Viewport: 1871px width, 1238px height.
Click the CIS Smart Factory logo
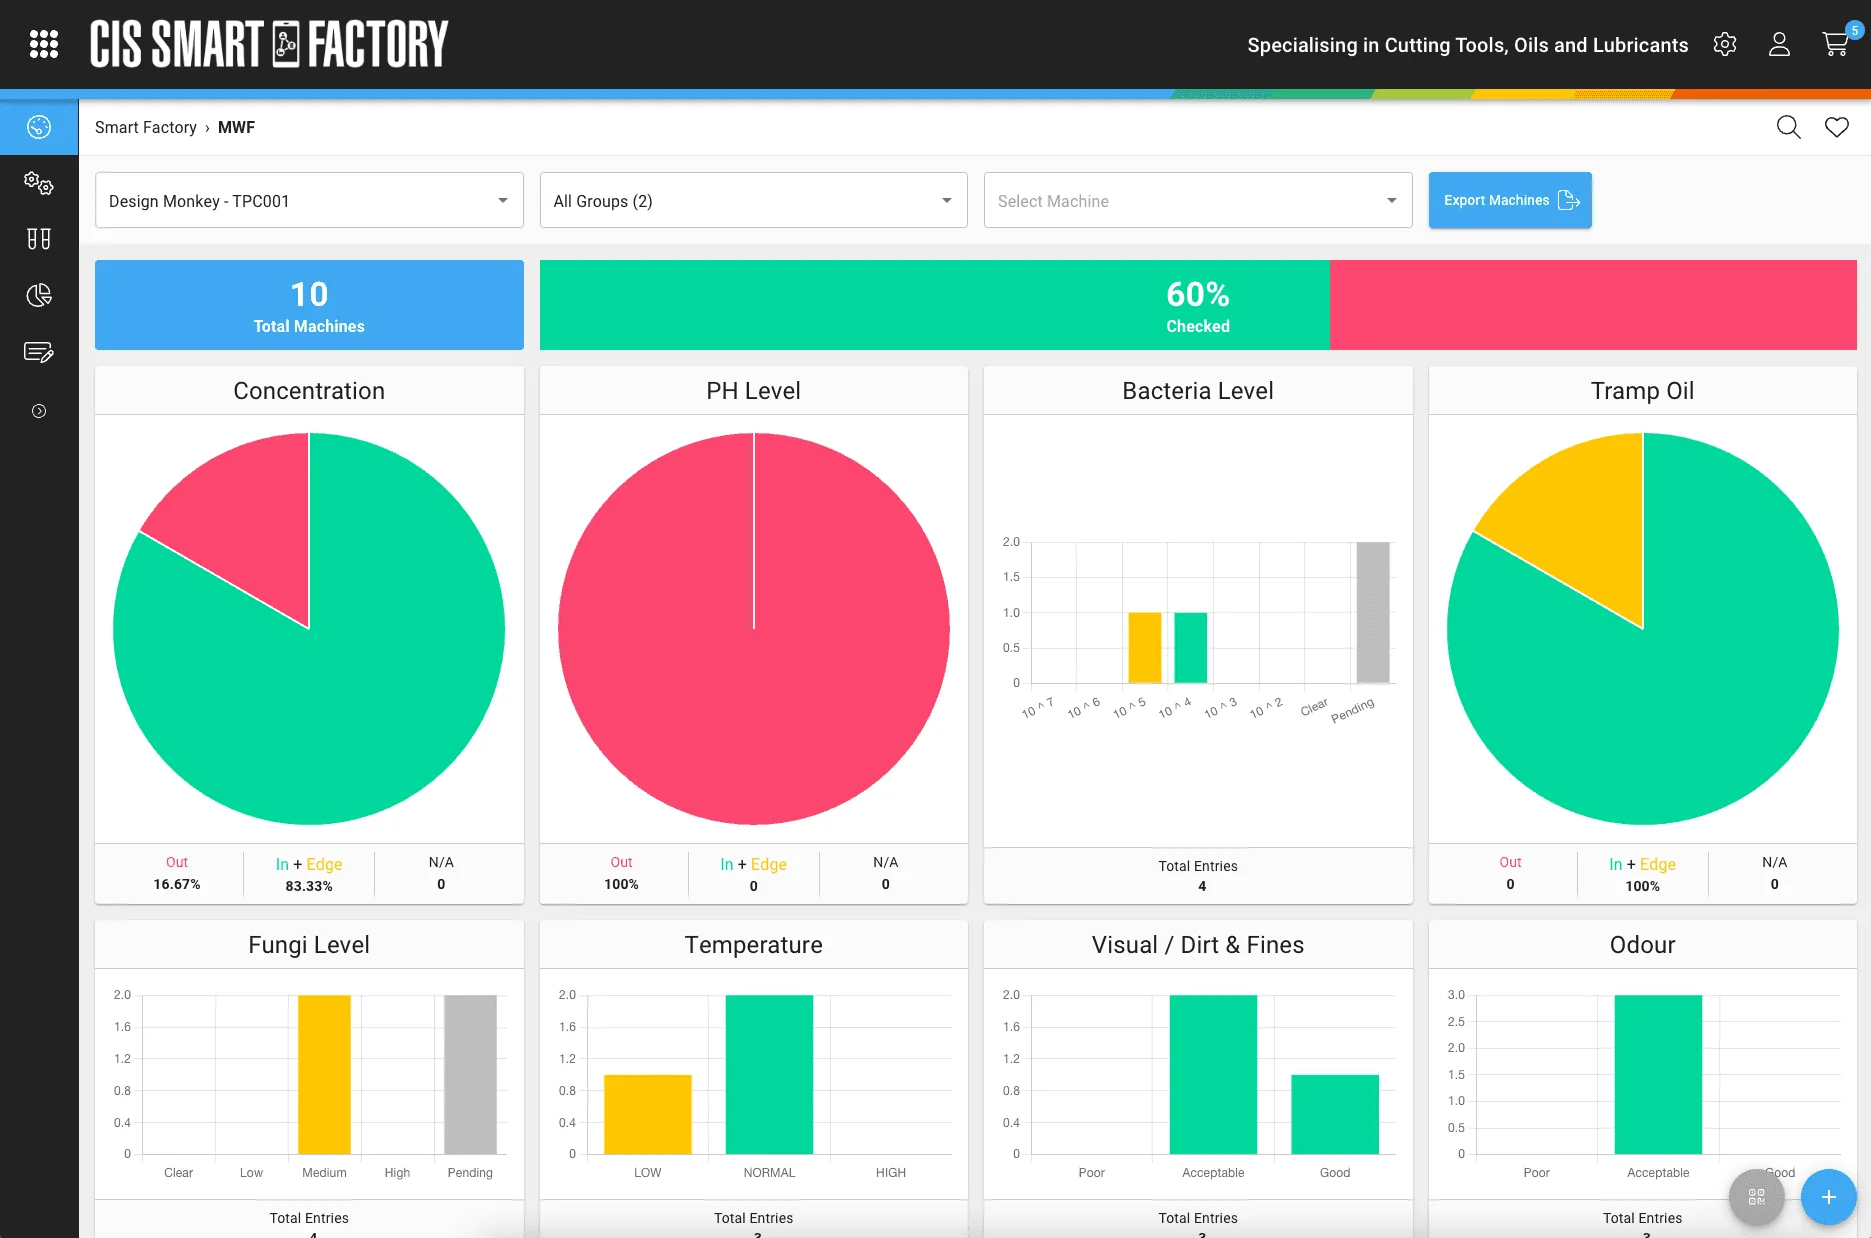pyautogui.click(x=269, y=44)
